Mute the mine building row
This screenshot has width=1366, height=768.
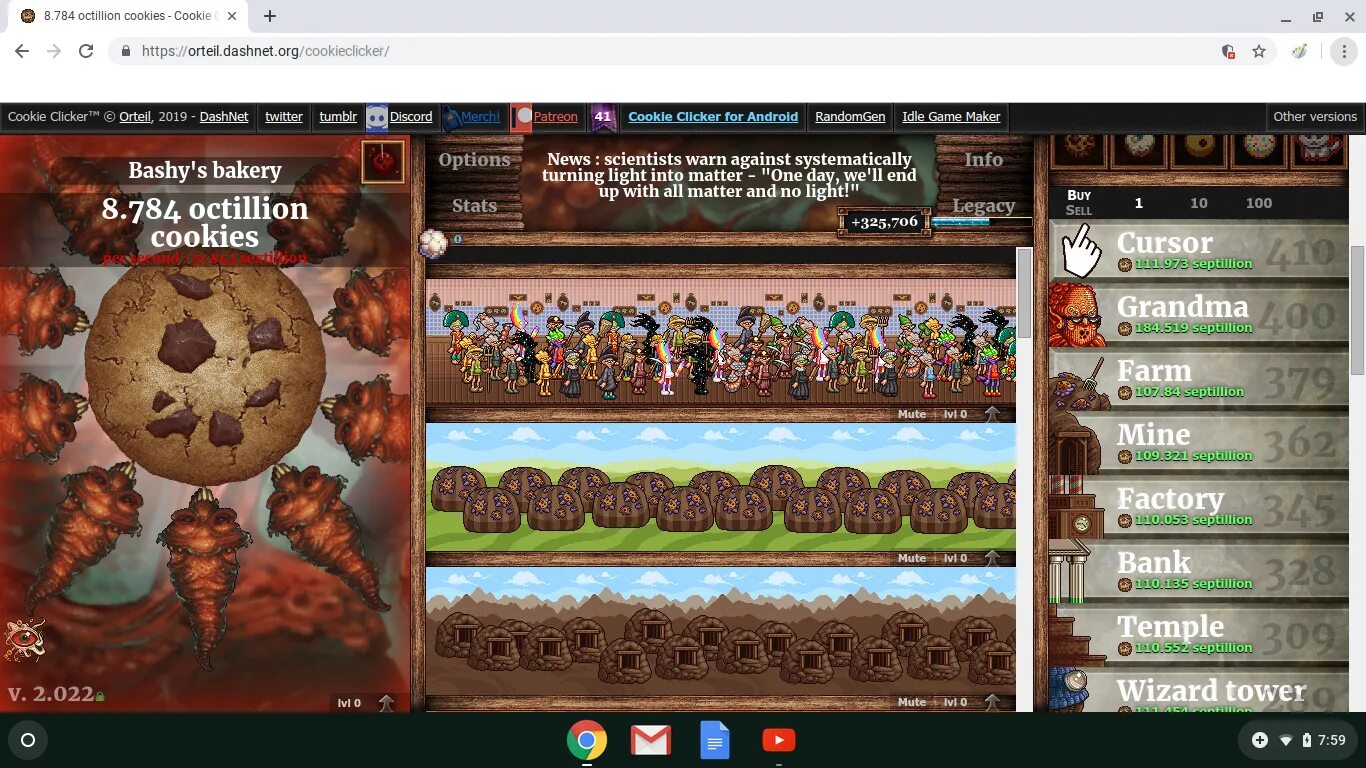pos(911,702)
